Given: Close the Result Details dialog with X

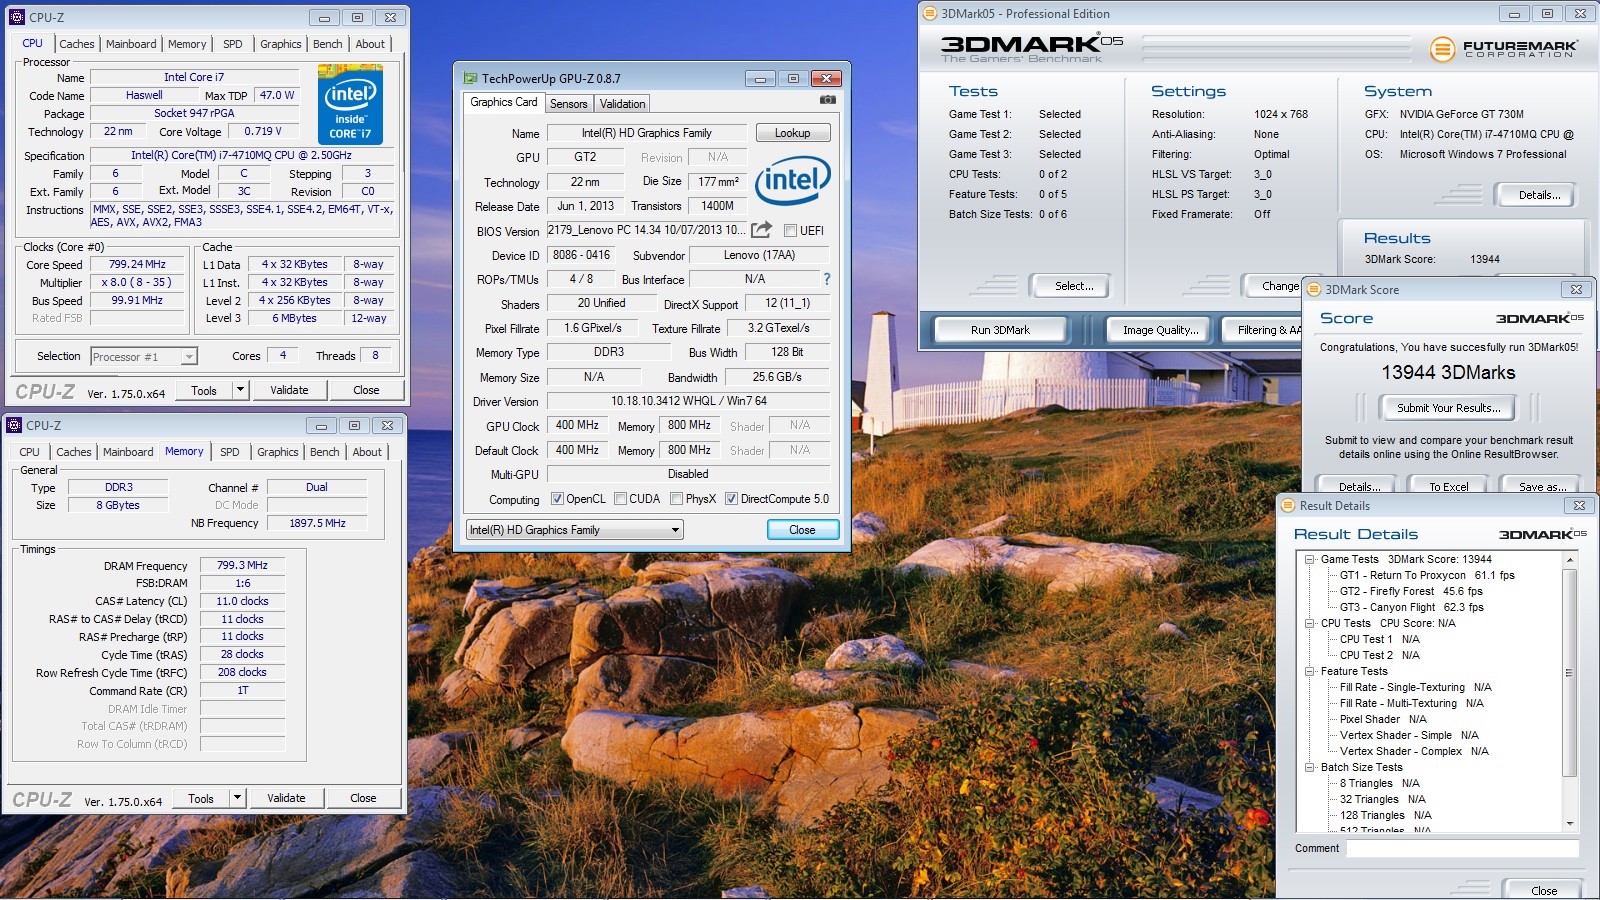Looking at the screenshot, I should click(1579, 506).
